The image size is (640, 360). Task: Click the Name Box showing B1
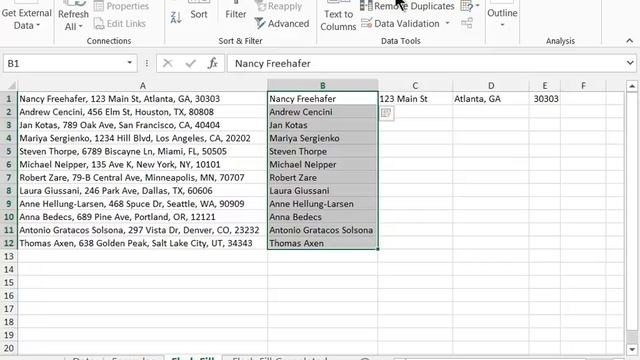(64, 64)
